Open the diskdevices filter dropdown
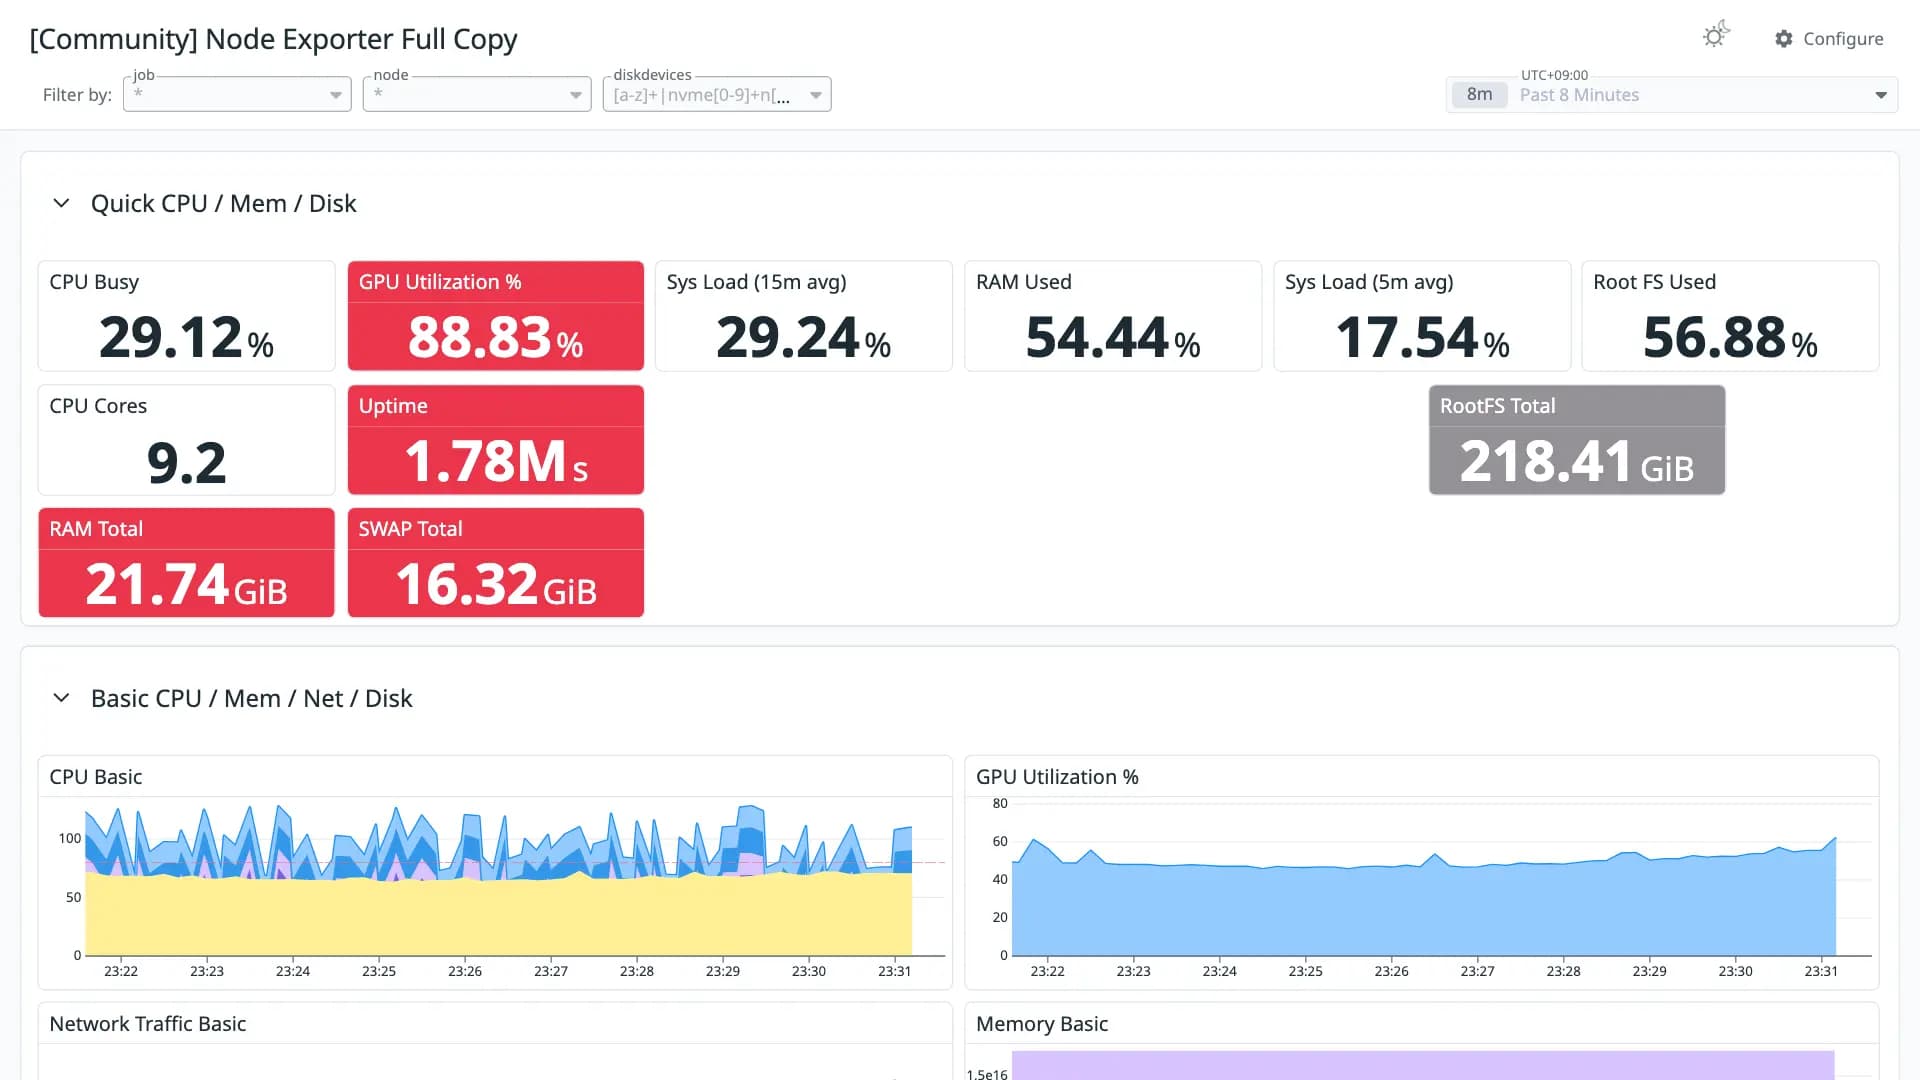 [x=717, y=94]
